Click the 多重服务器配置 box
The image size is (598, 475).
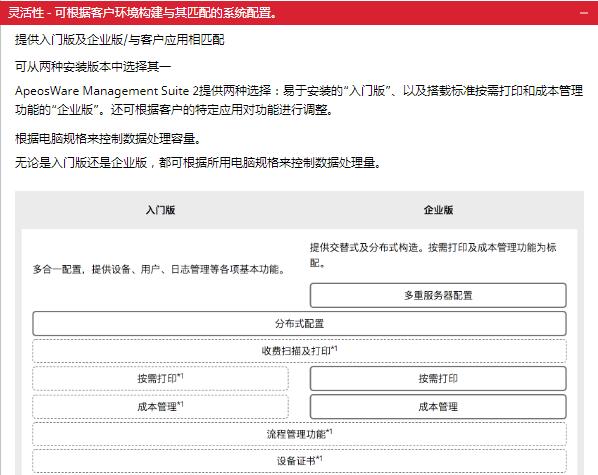pos(438,295)
